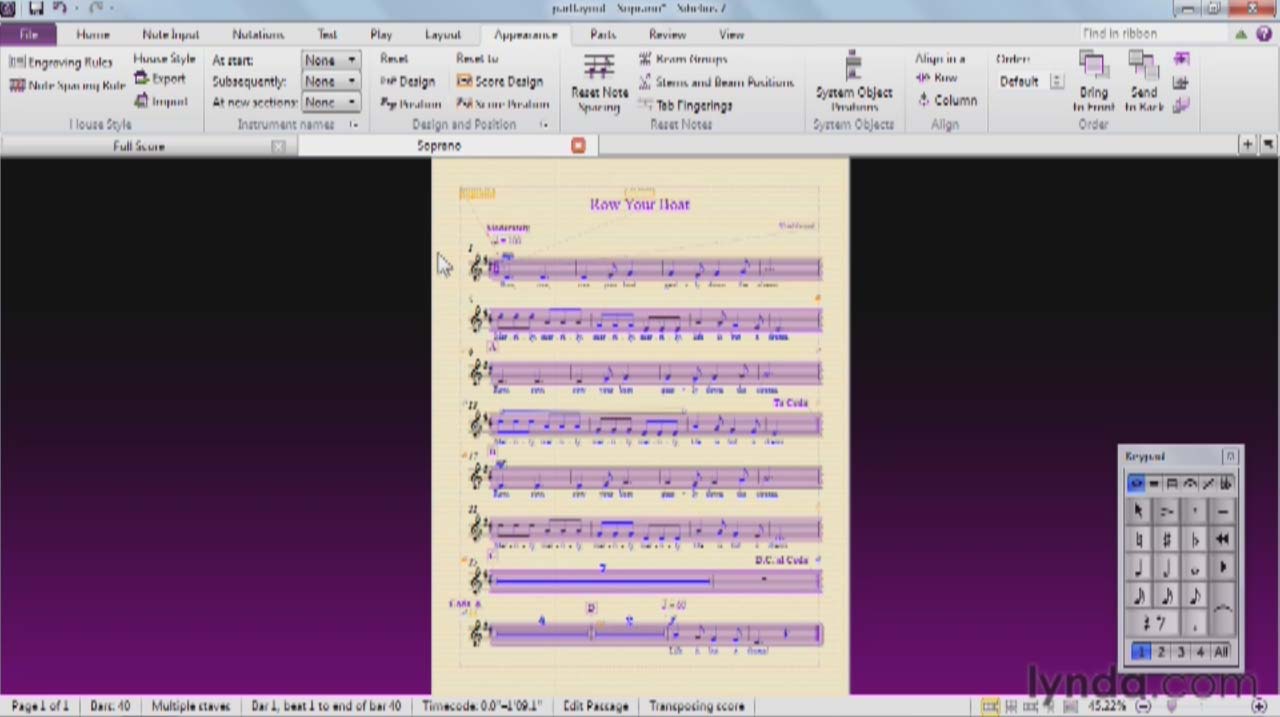Align selected objects in a Row
The image size is (1280, 717).
click(937, 78)
